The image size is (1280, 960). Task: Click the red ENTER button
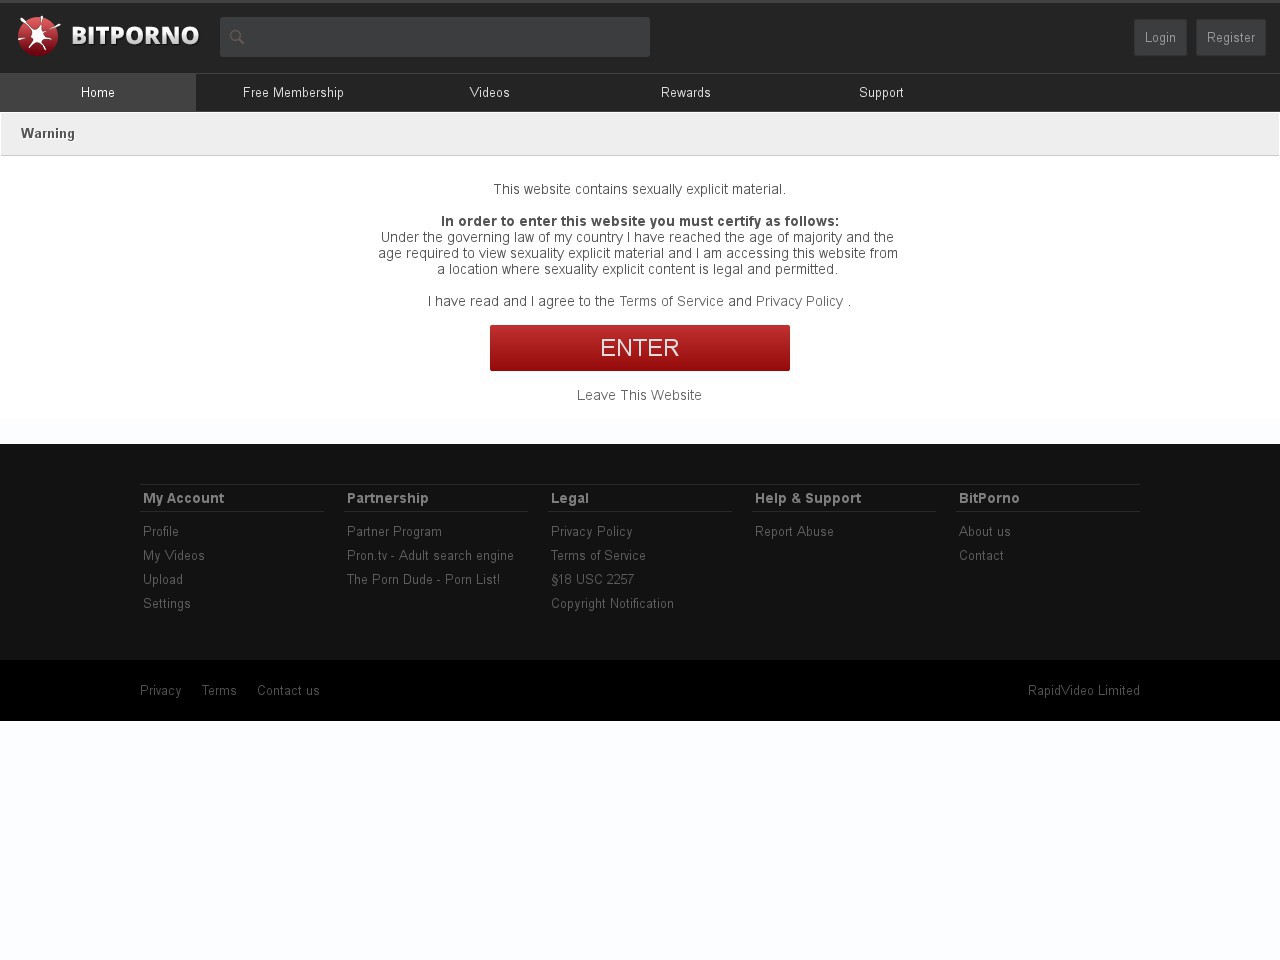640,348
